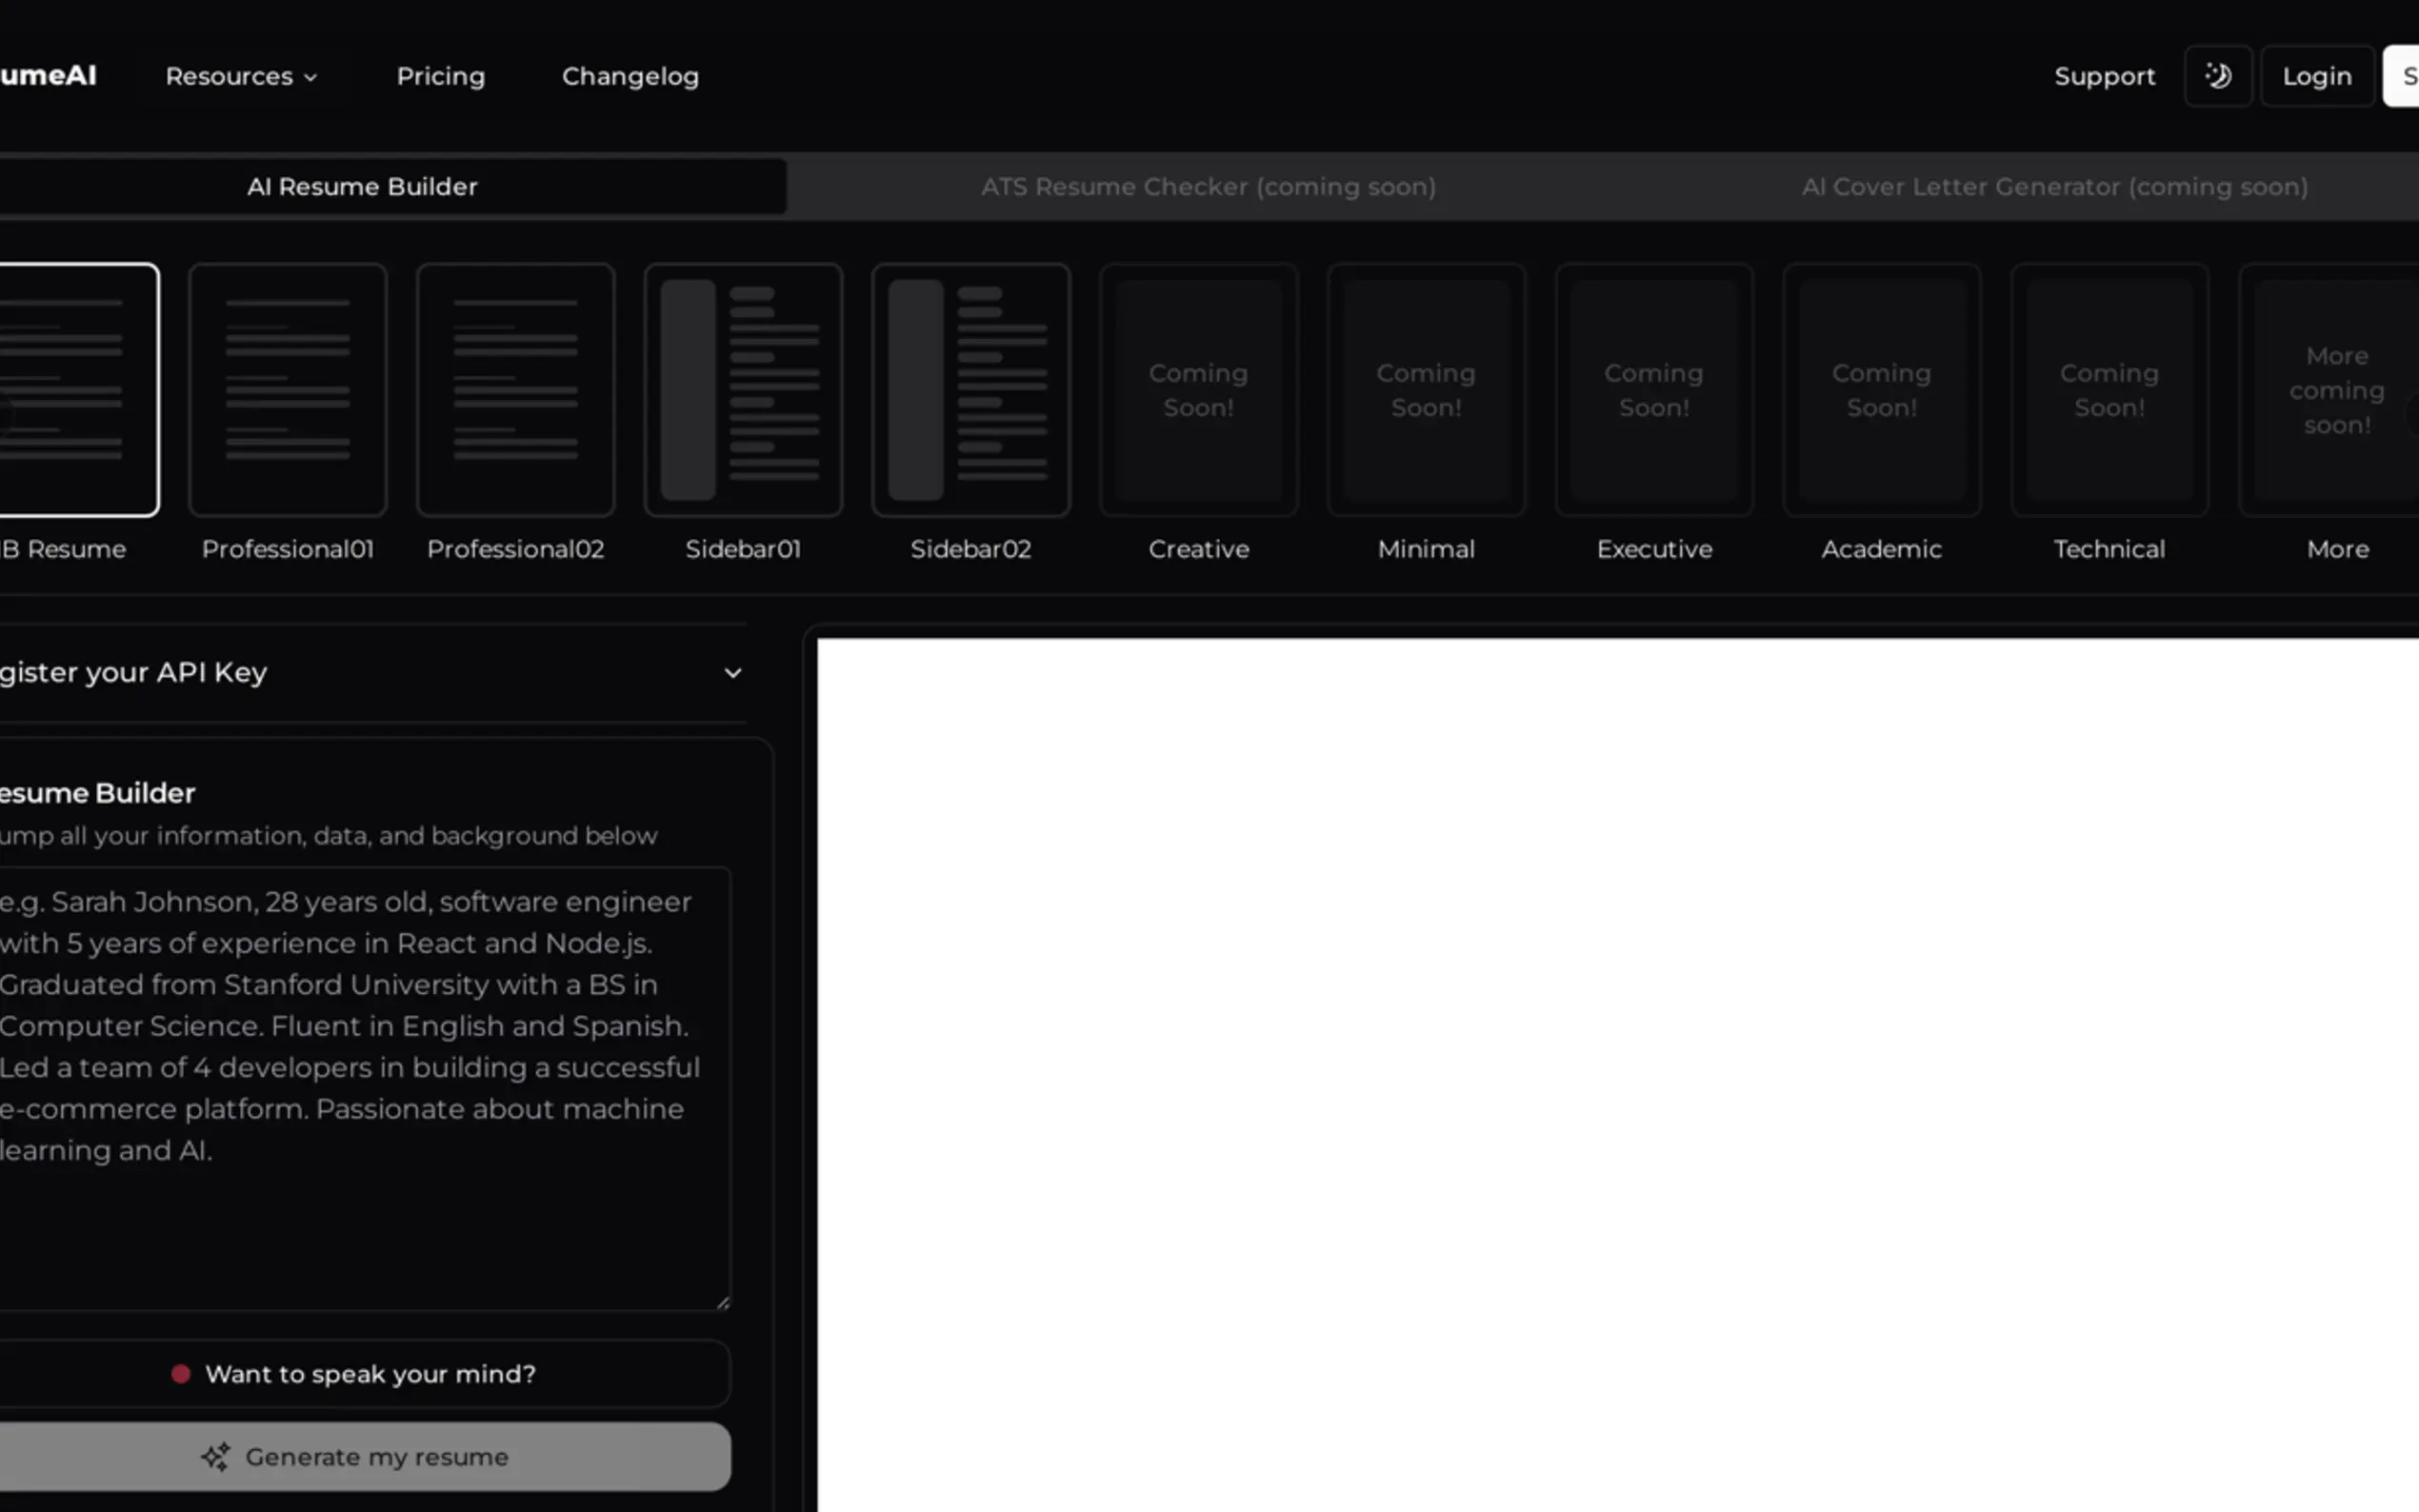Click the Support link
Viewport: 2419px width, 1512px height.
click(x=2104, y=76)
